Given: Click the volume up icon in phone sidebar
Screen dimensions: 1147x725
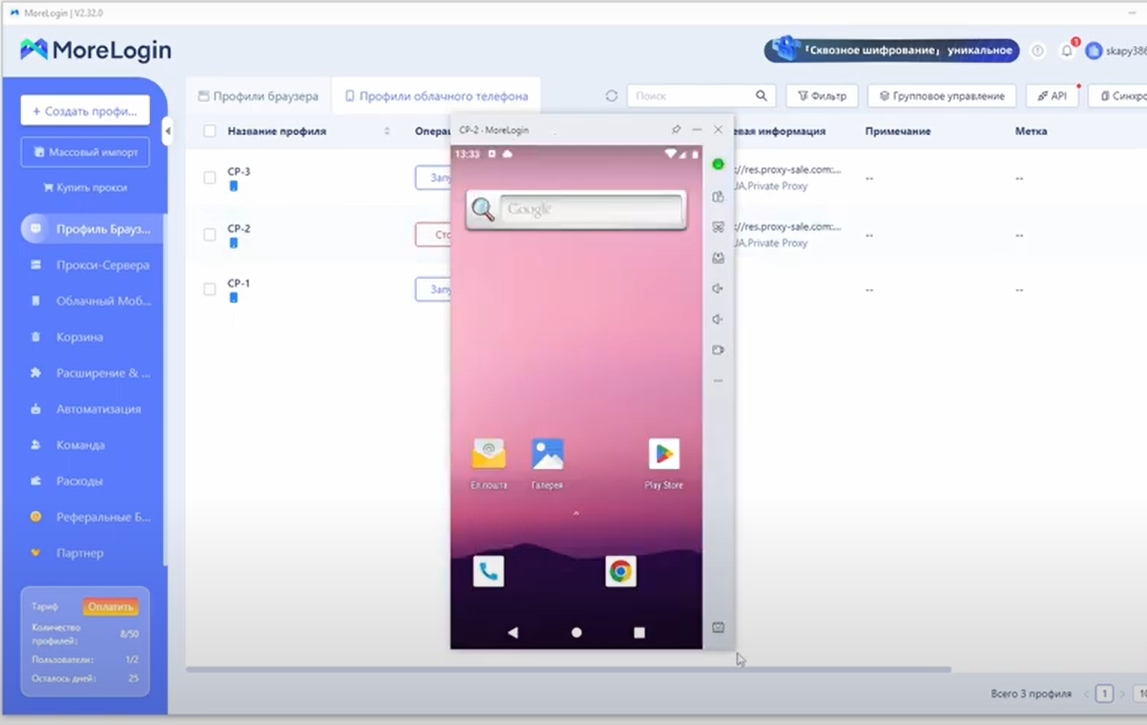Looking at the screenshot, I should click(718, 288).
